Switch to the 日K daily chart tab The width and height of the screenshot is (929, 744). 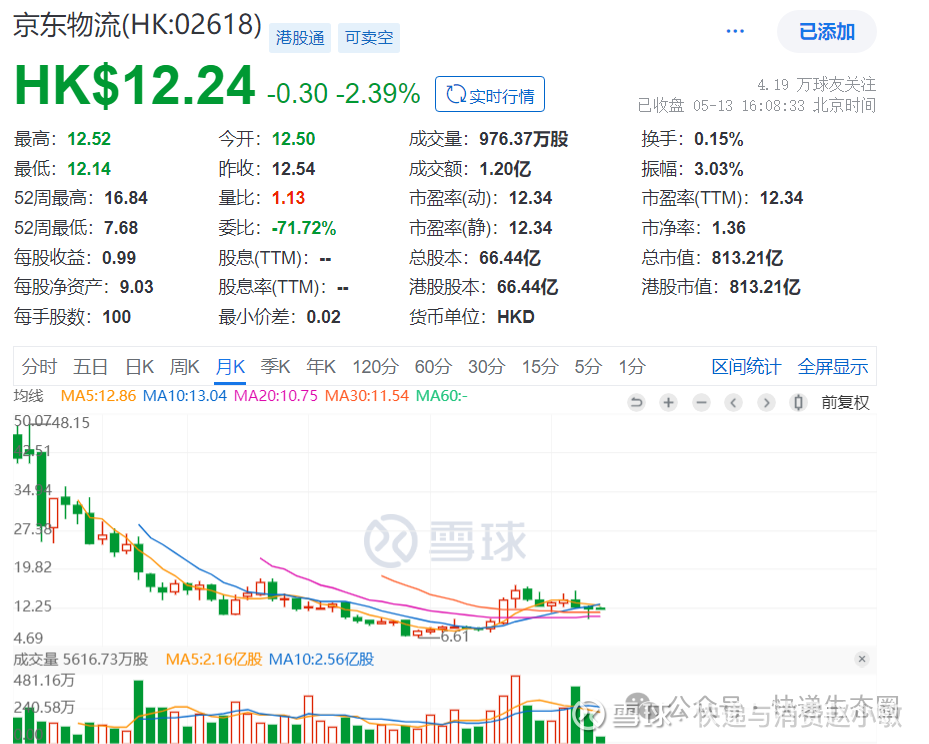click(x=139, y=366)
